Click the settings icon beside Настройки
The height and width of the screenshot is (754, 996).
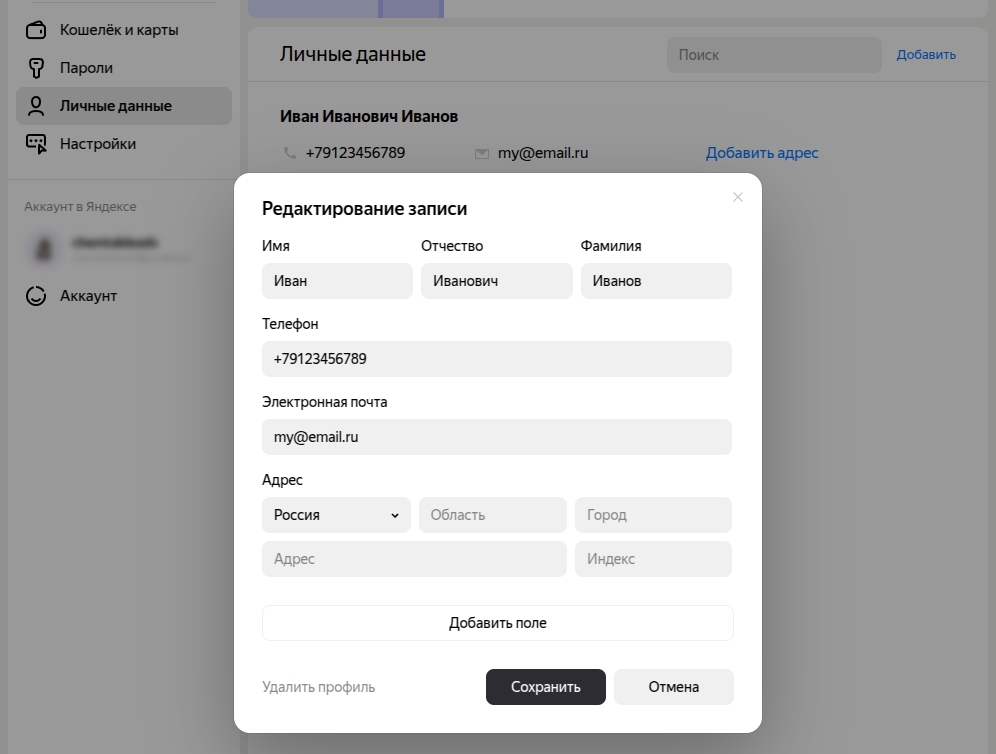click(x=36, y=144)
